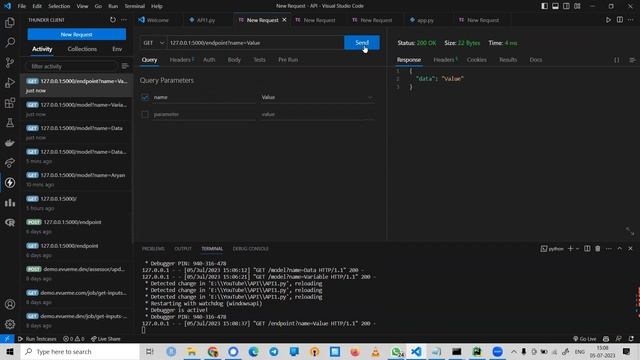Switch to Visual Studio Code taskbar icon

pos(416,351)
